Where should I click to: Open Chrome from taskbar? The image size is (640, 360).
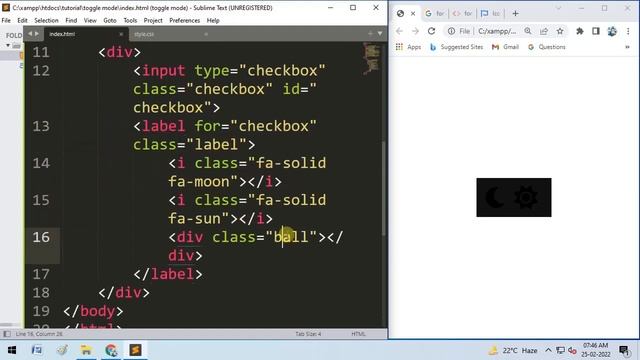[111, 350]
